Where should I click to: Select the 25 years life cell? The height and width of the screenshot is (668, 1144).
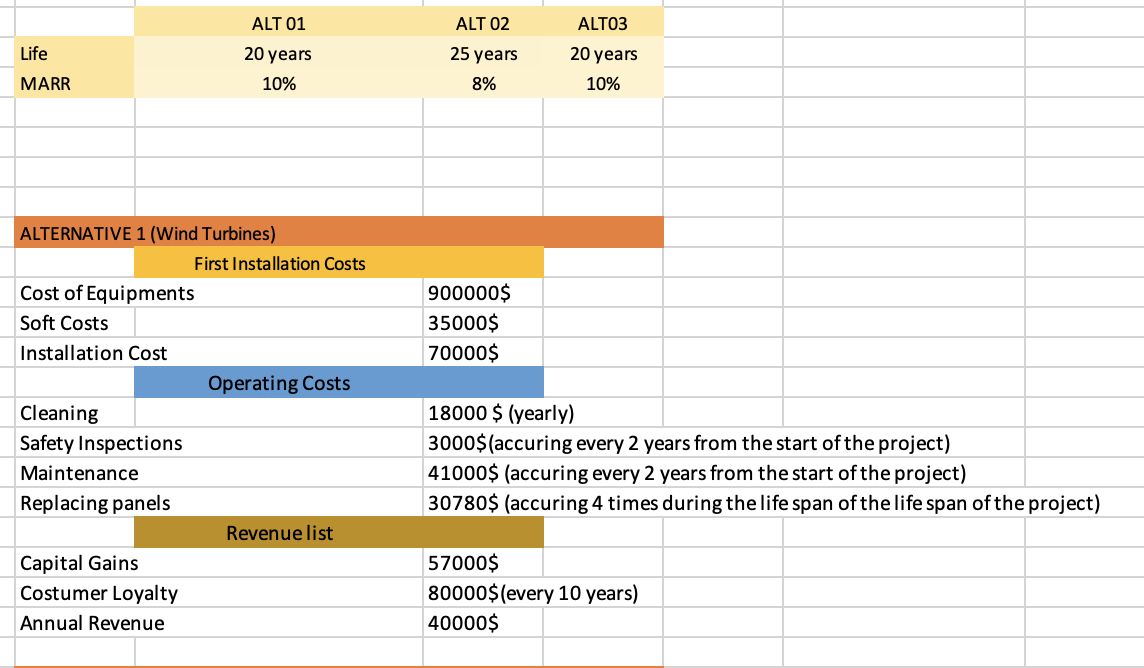[x=483, y=53]
